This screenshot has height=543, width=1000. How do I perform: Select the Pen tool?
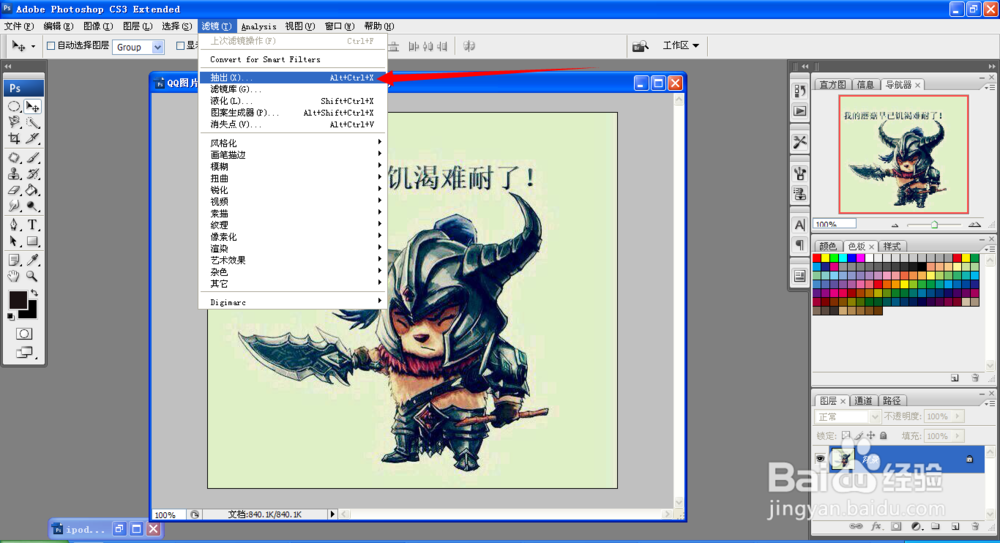(14, 225)
